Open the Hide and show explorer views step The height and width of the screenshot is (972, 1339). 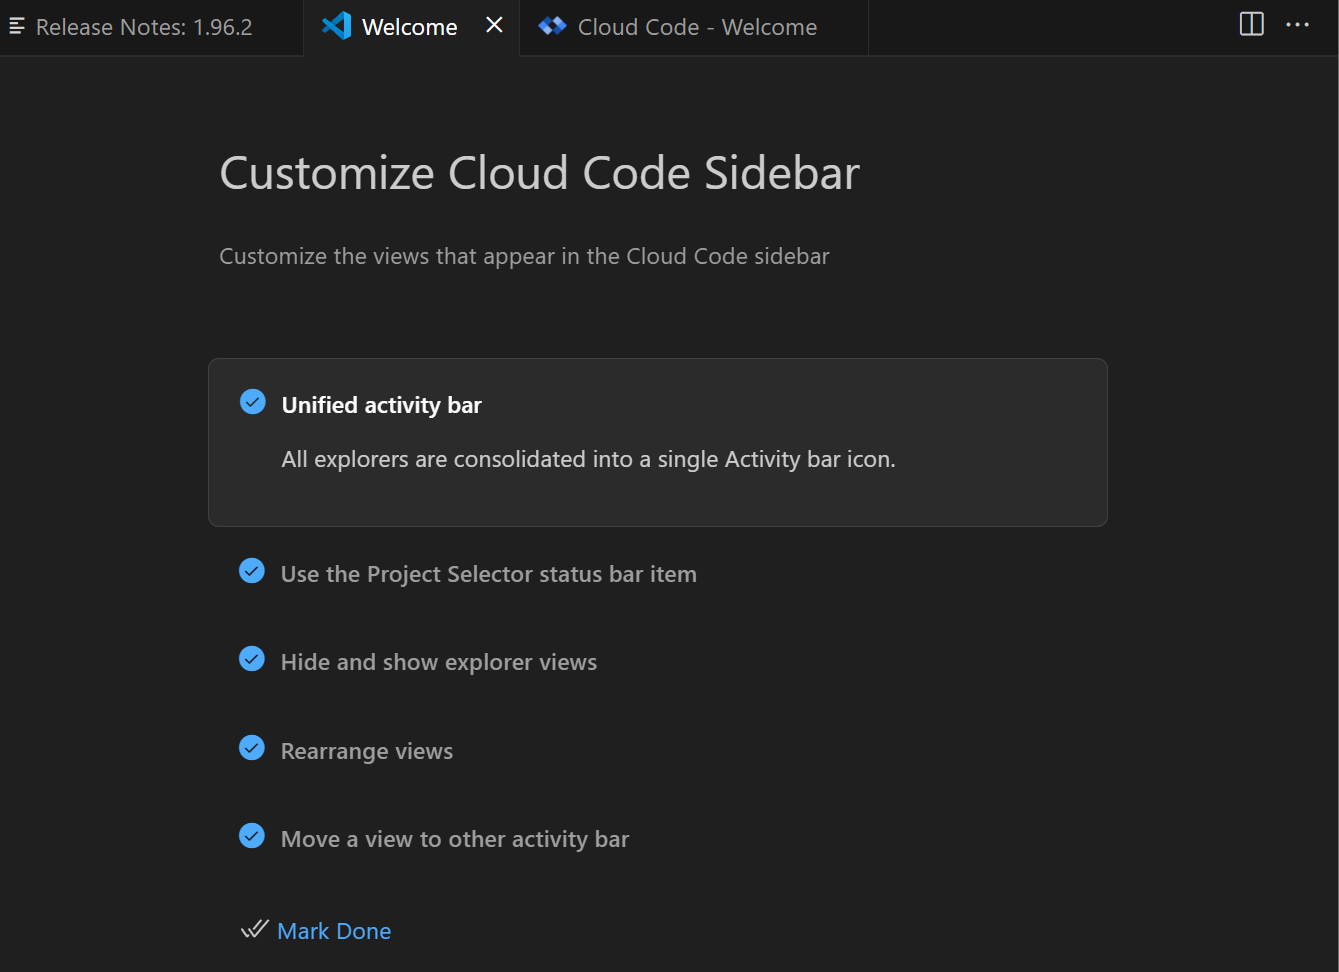pos(438,661)
